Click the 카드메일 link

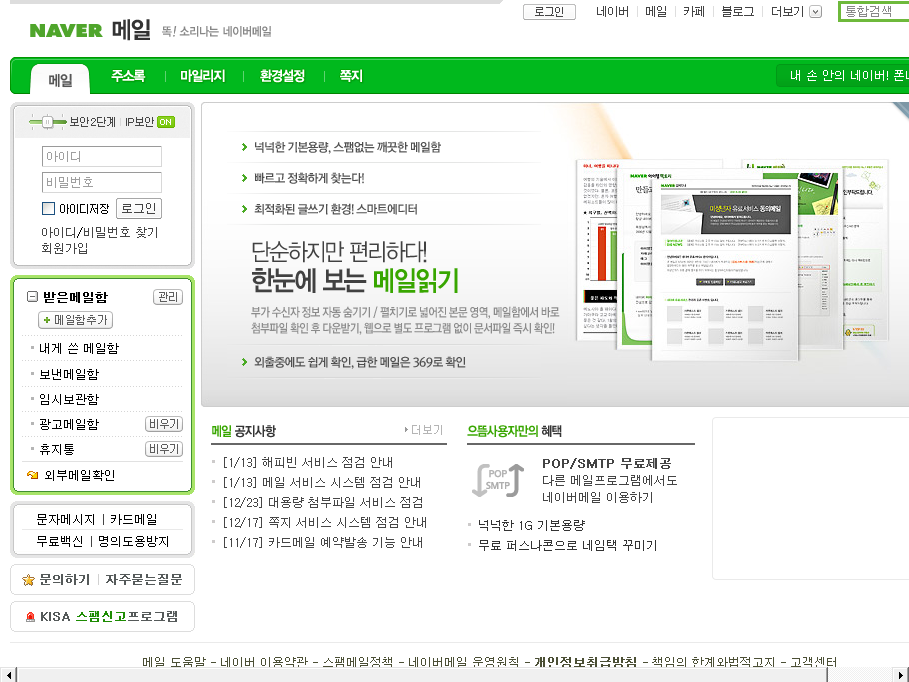[133, 519]
